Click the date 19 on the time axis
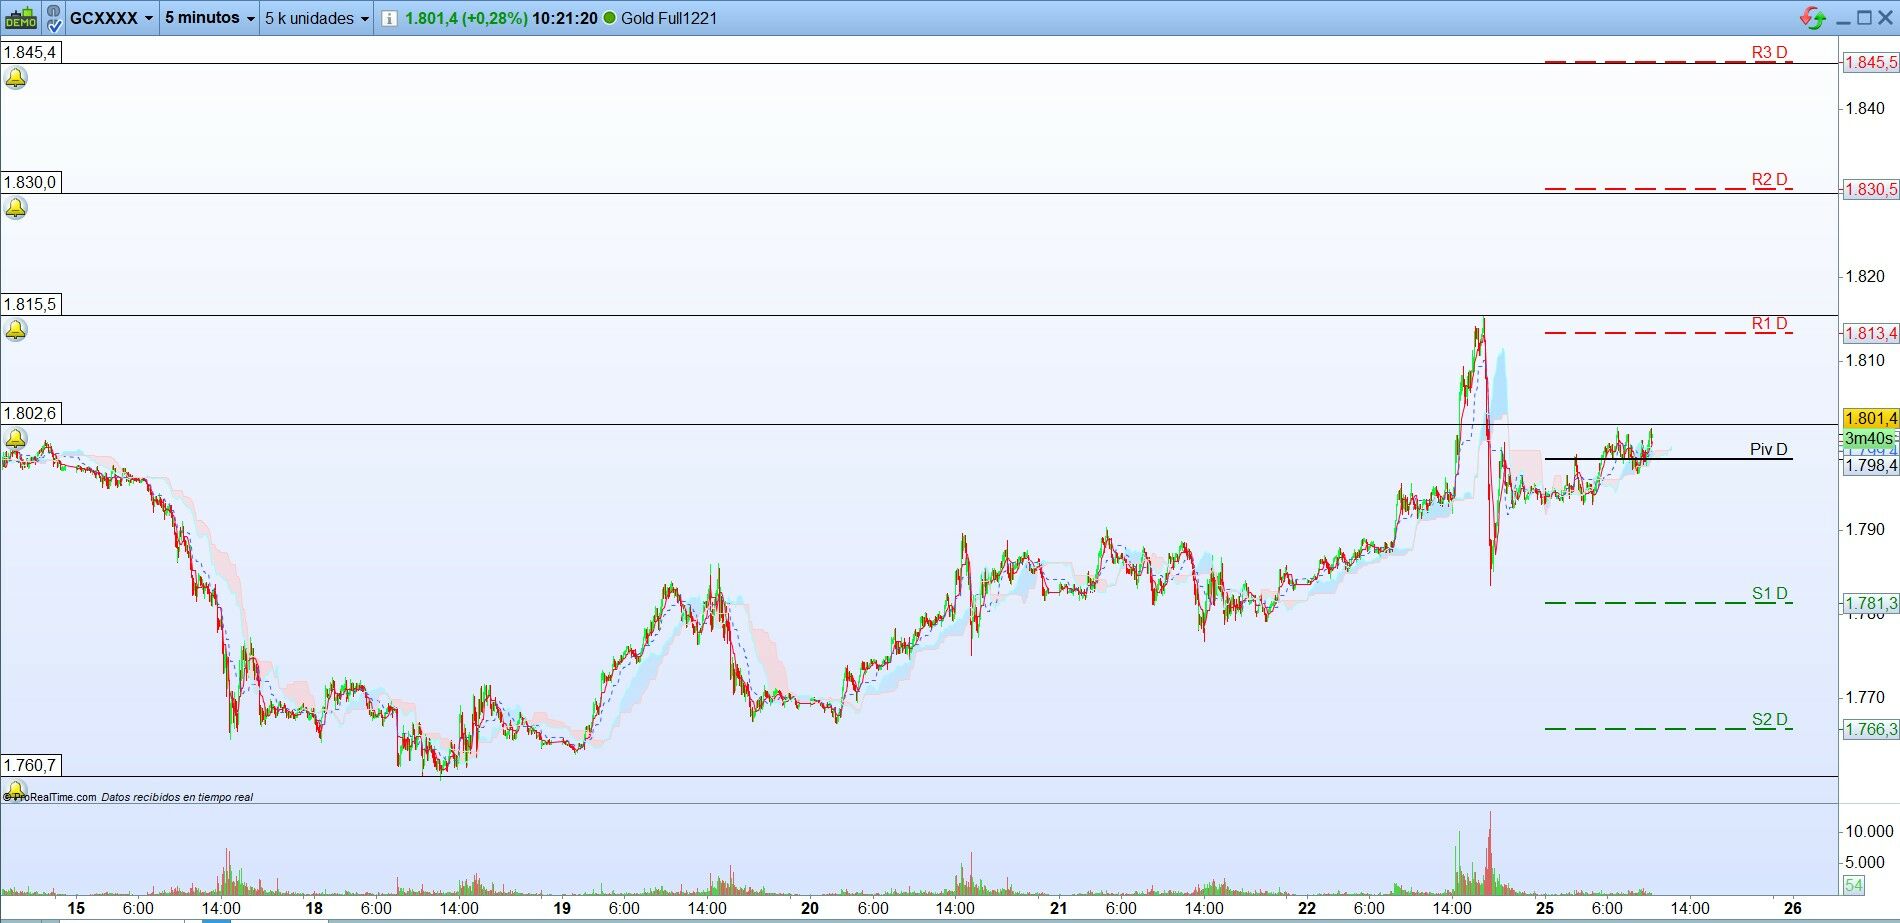 [562, 908]
